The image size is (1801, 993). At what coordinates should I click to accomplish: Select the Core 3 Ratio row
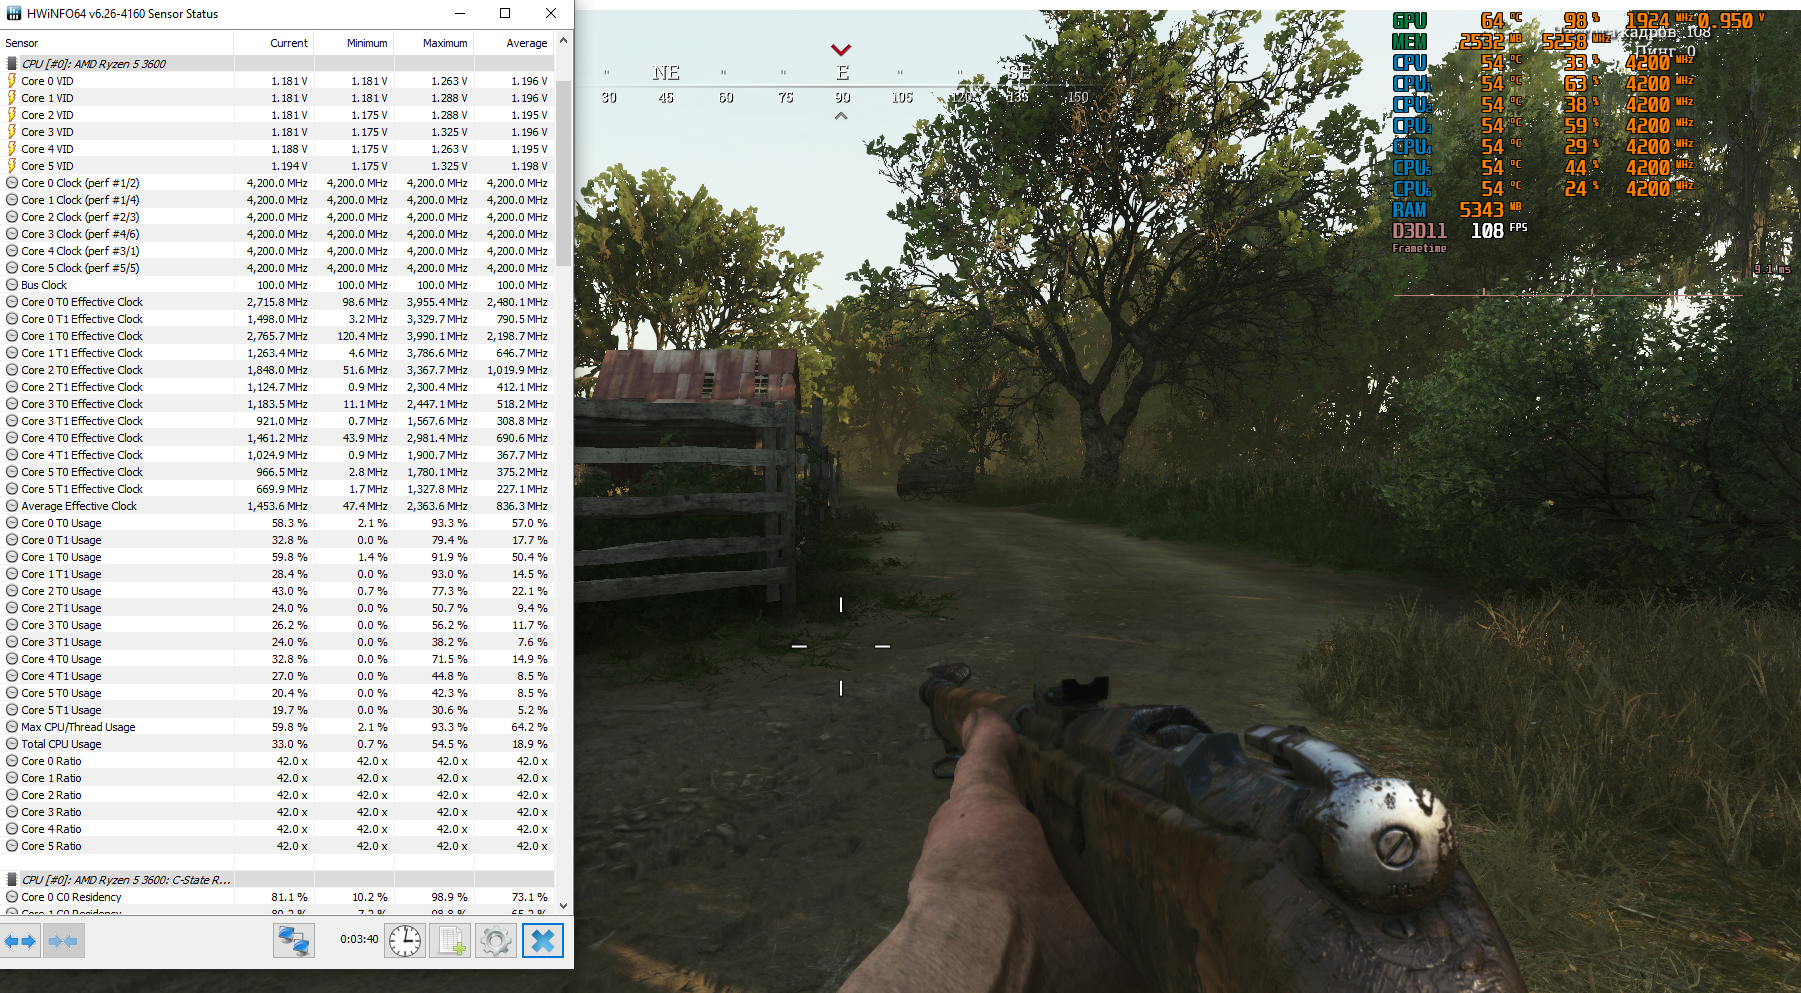[x=278, y=812]
